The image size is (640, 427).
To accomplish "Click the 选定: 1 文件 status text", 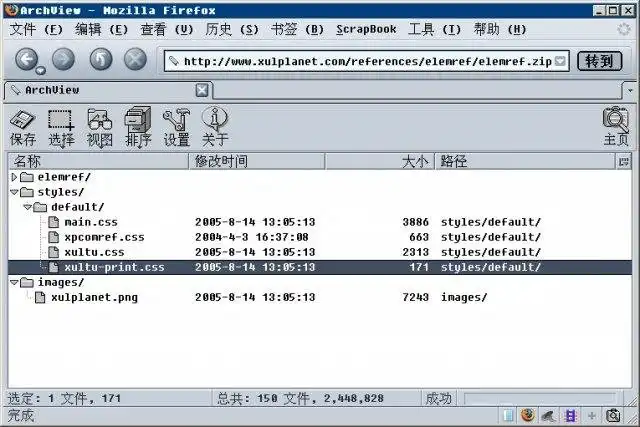I will pos(64,398).
